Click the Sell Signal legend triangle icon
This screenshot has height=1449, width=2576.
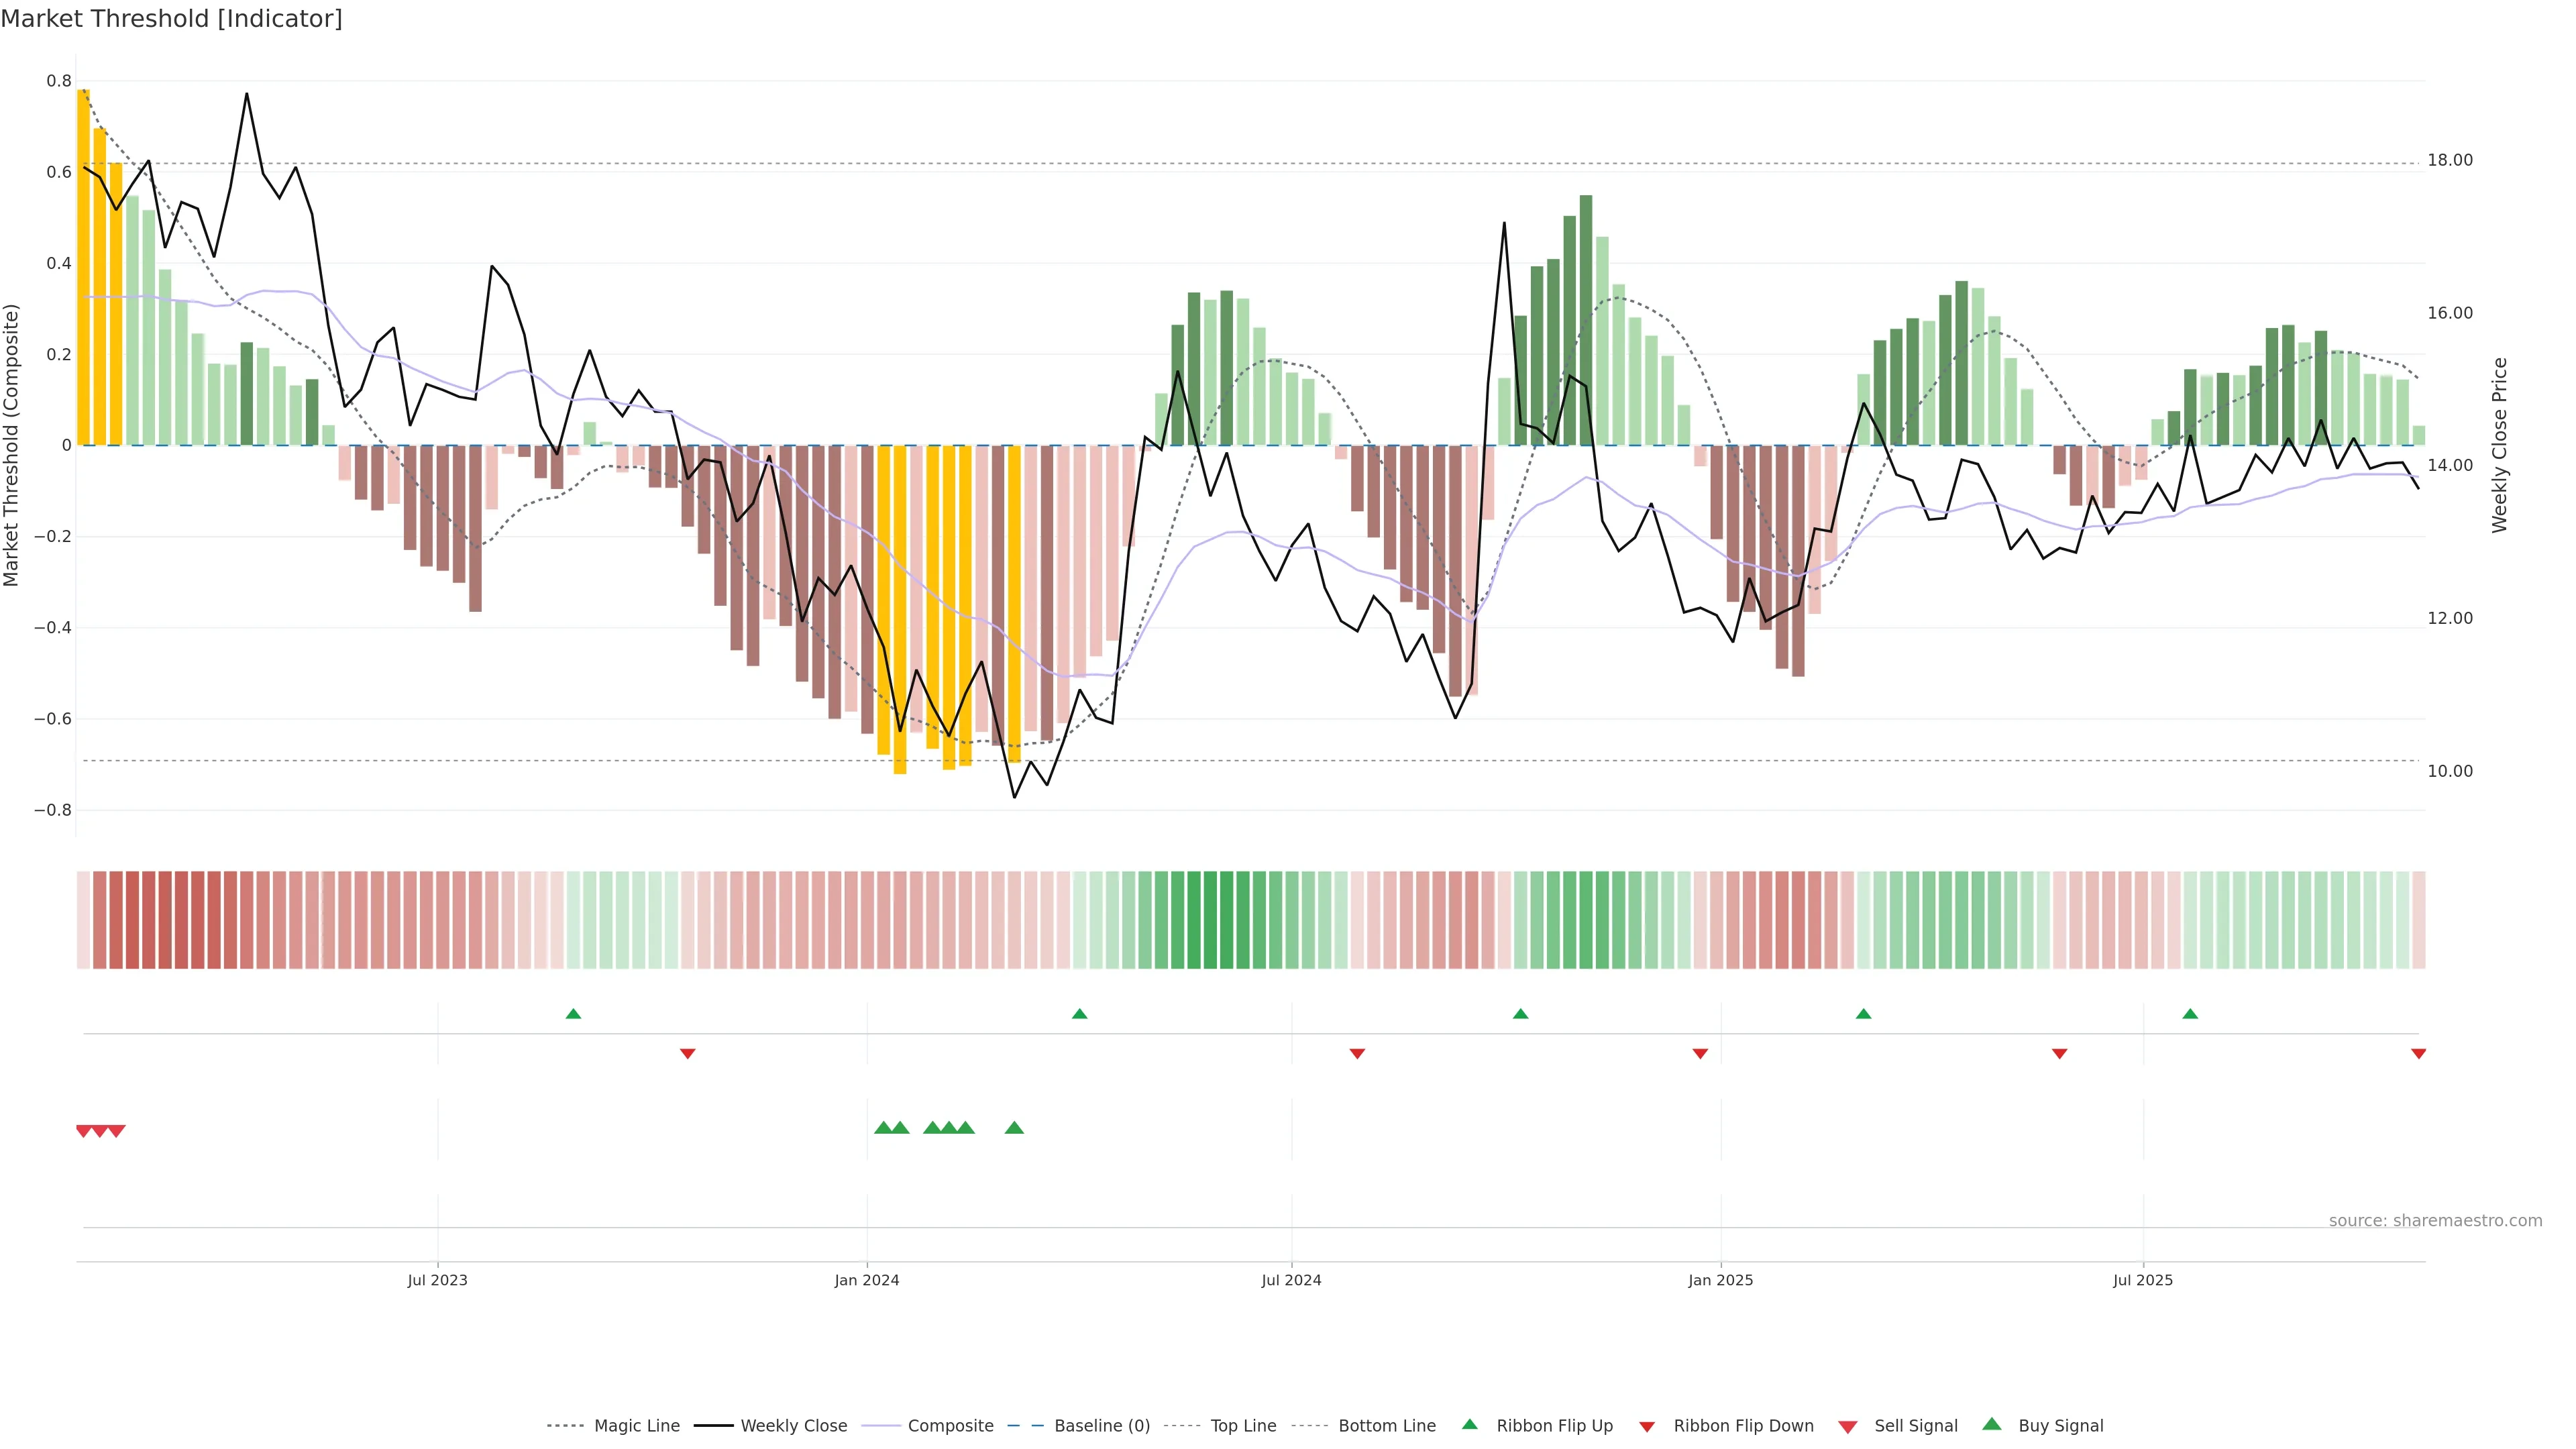pyautogui.click(x=1848, y=1427)
